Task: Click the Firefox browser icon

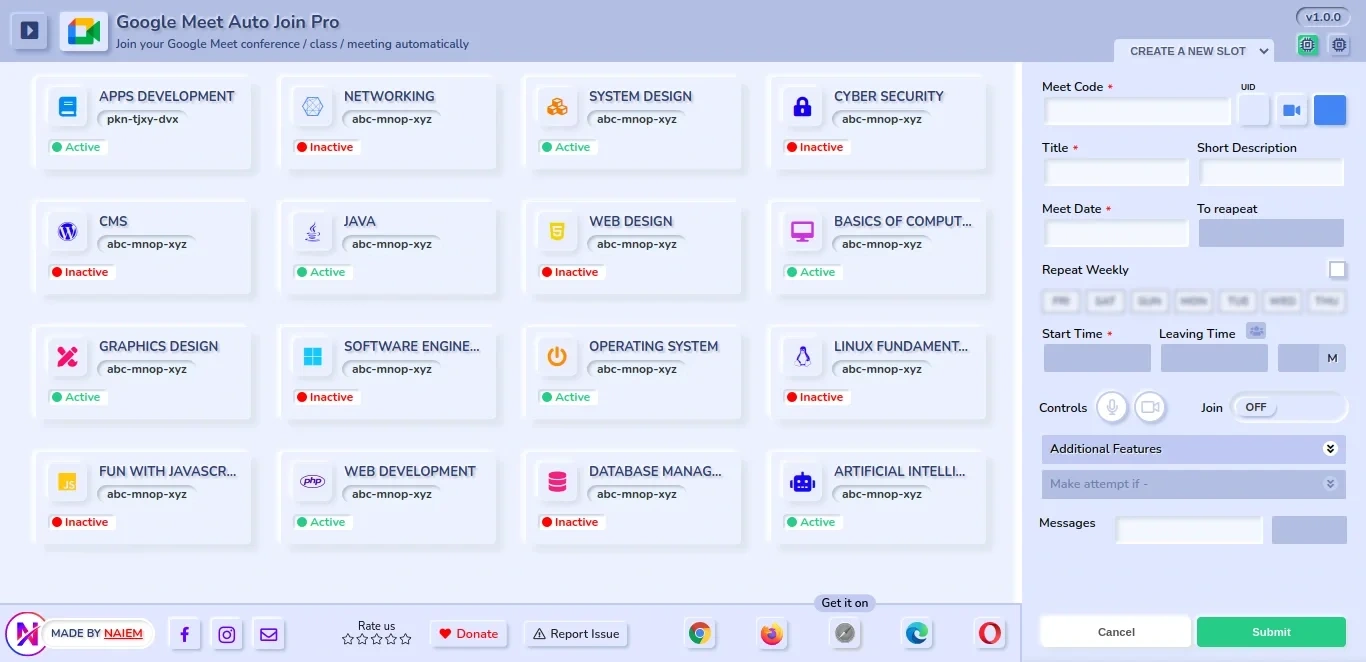Action: [771, 633]
